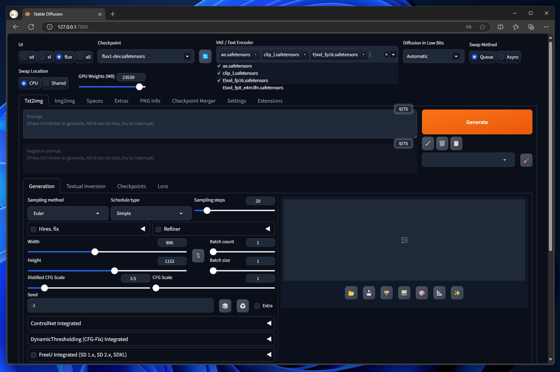Open the Extras tab
Image resolution: width=560 pixels, height=372 pixels.
click(x=121, y=101)
